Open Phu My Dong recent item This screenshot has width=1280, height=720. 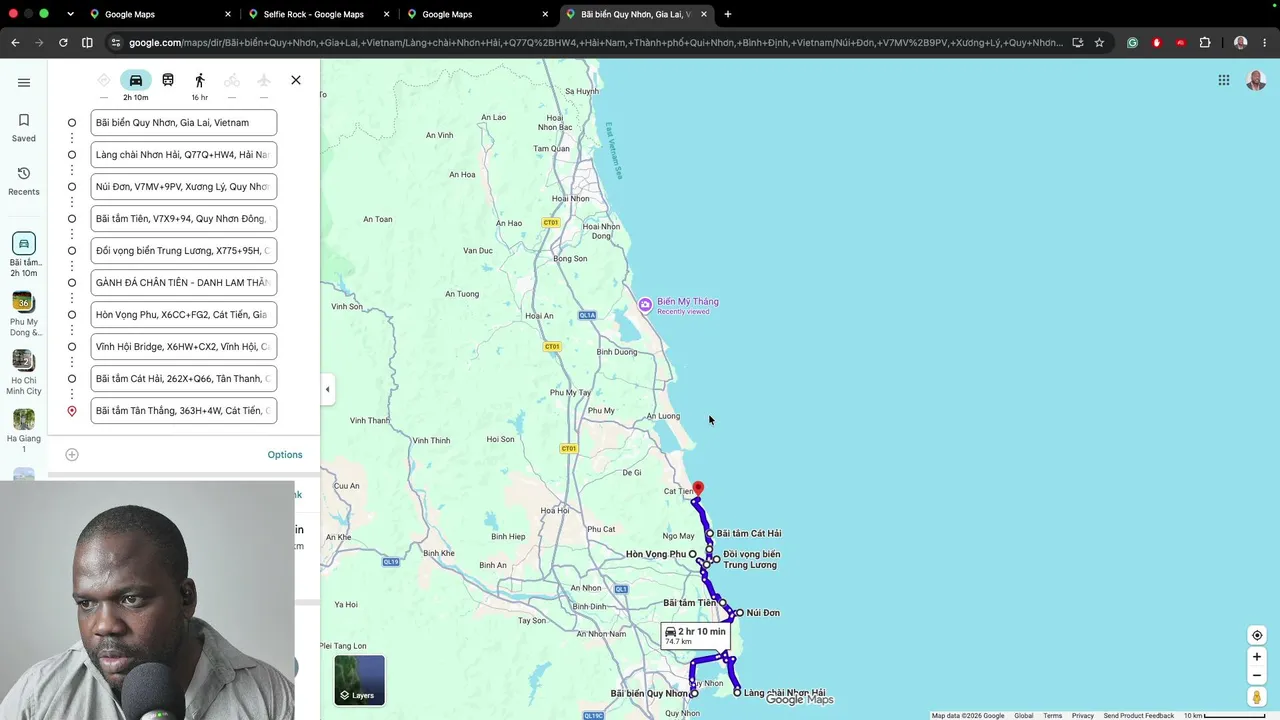click(x=24, y=314)
